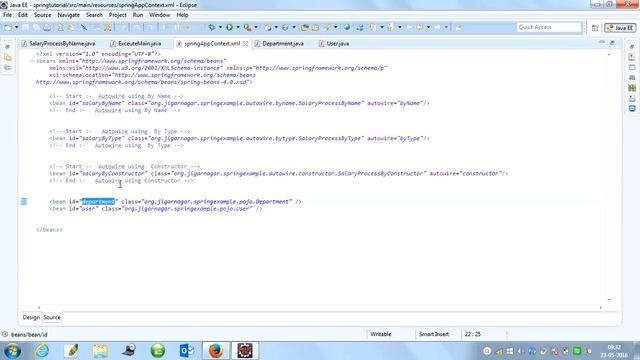640x360 pixels.
Task: Click the vertical scrollbar down arrow
Action: pyautogui.click(x=609, y=300)
